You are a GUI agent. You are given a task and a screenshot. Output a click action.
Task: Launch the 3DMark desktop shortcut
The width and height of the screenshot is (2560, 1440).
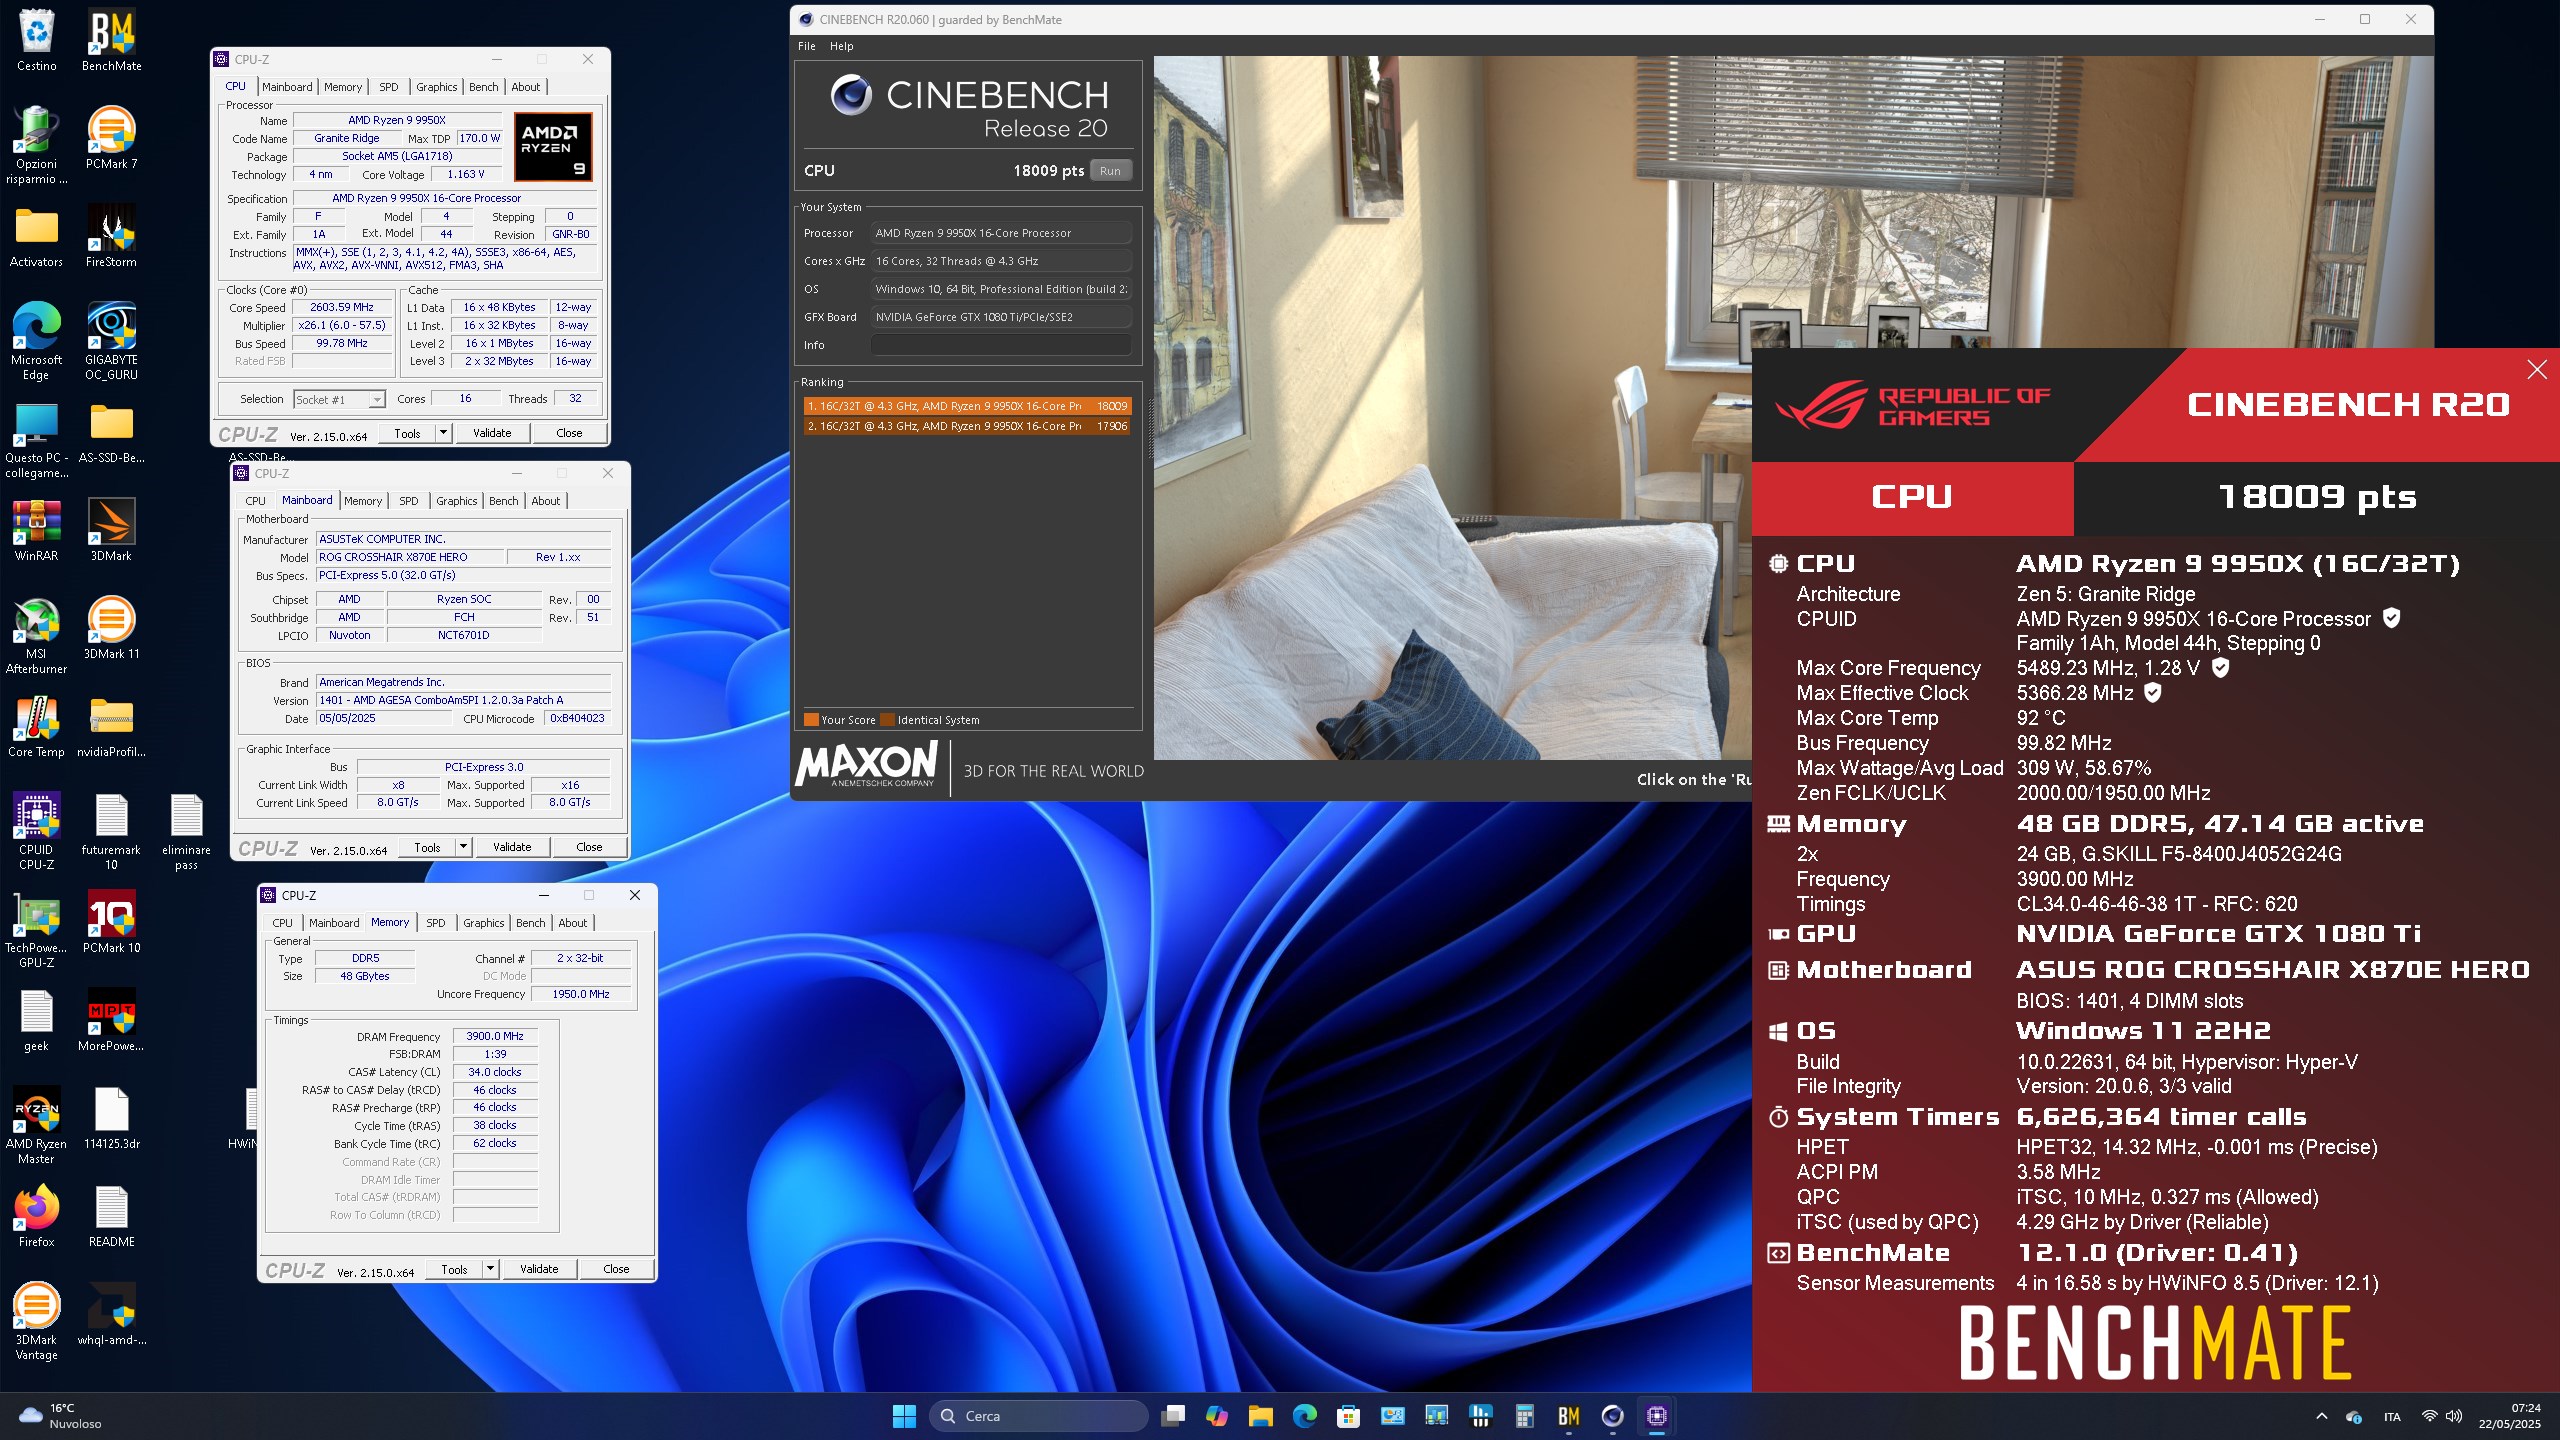coord(111,530)
